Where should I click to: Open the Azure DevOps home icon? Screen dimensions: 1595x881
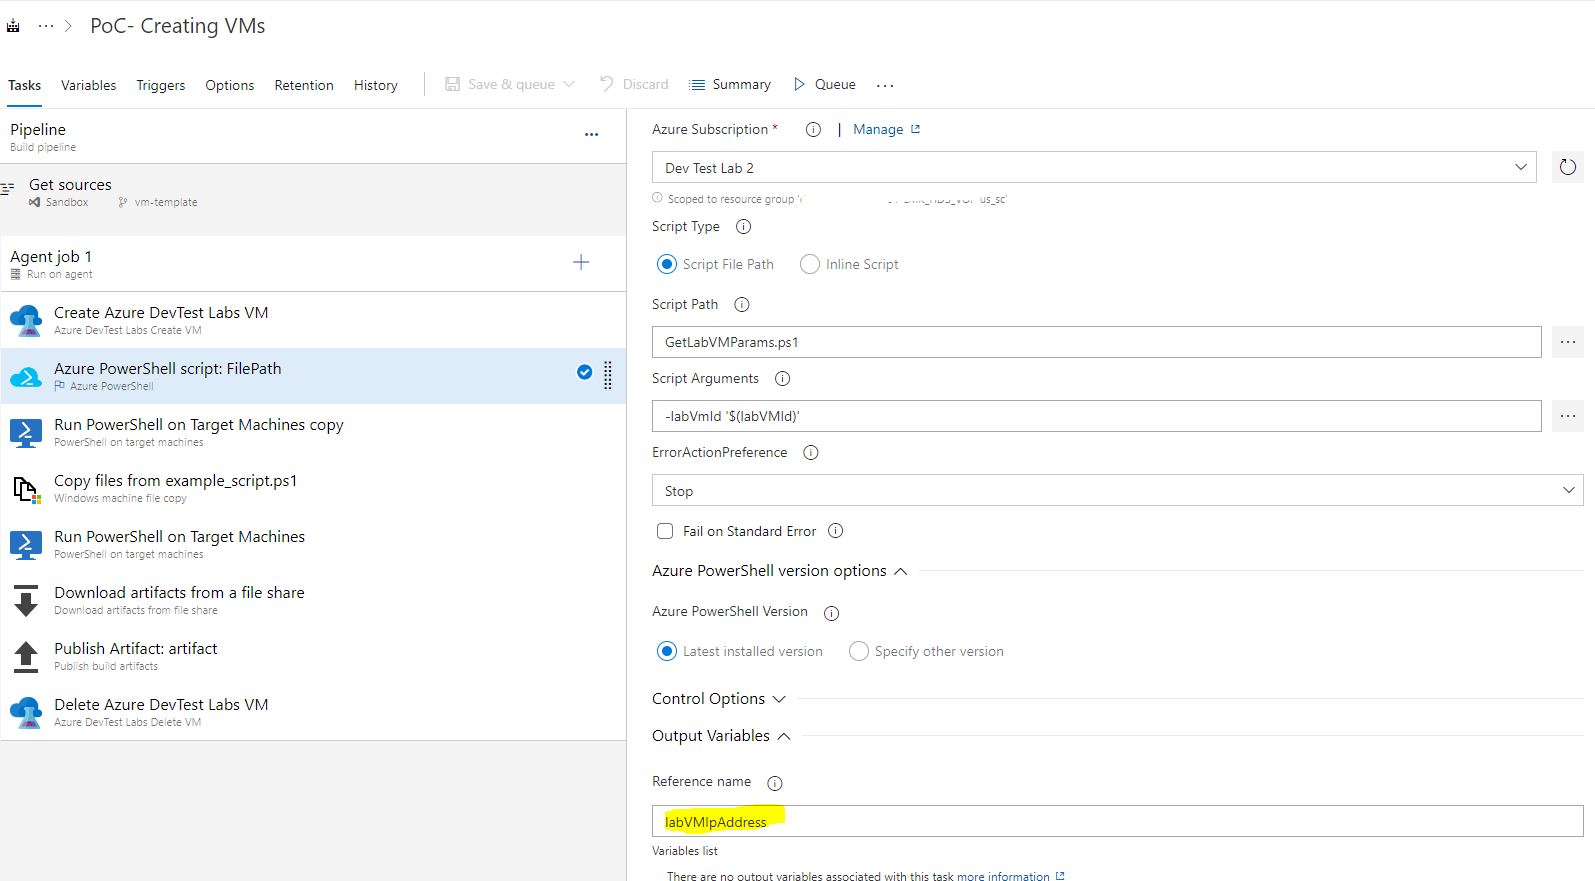tap(13, 26)
